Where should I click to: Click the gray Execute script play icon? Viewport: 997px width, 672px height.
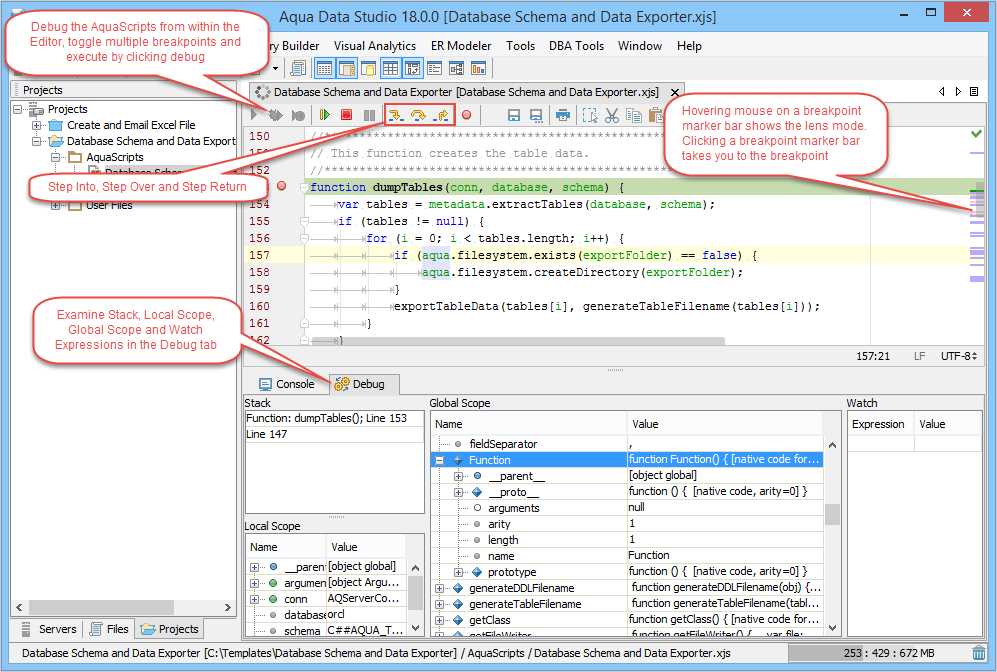point(254,115)
